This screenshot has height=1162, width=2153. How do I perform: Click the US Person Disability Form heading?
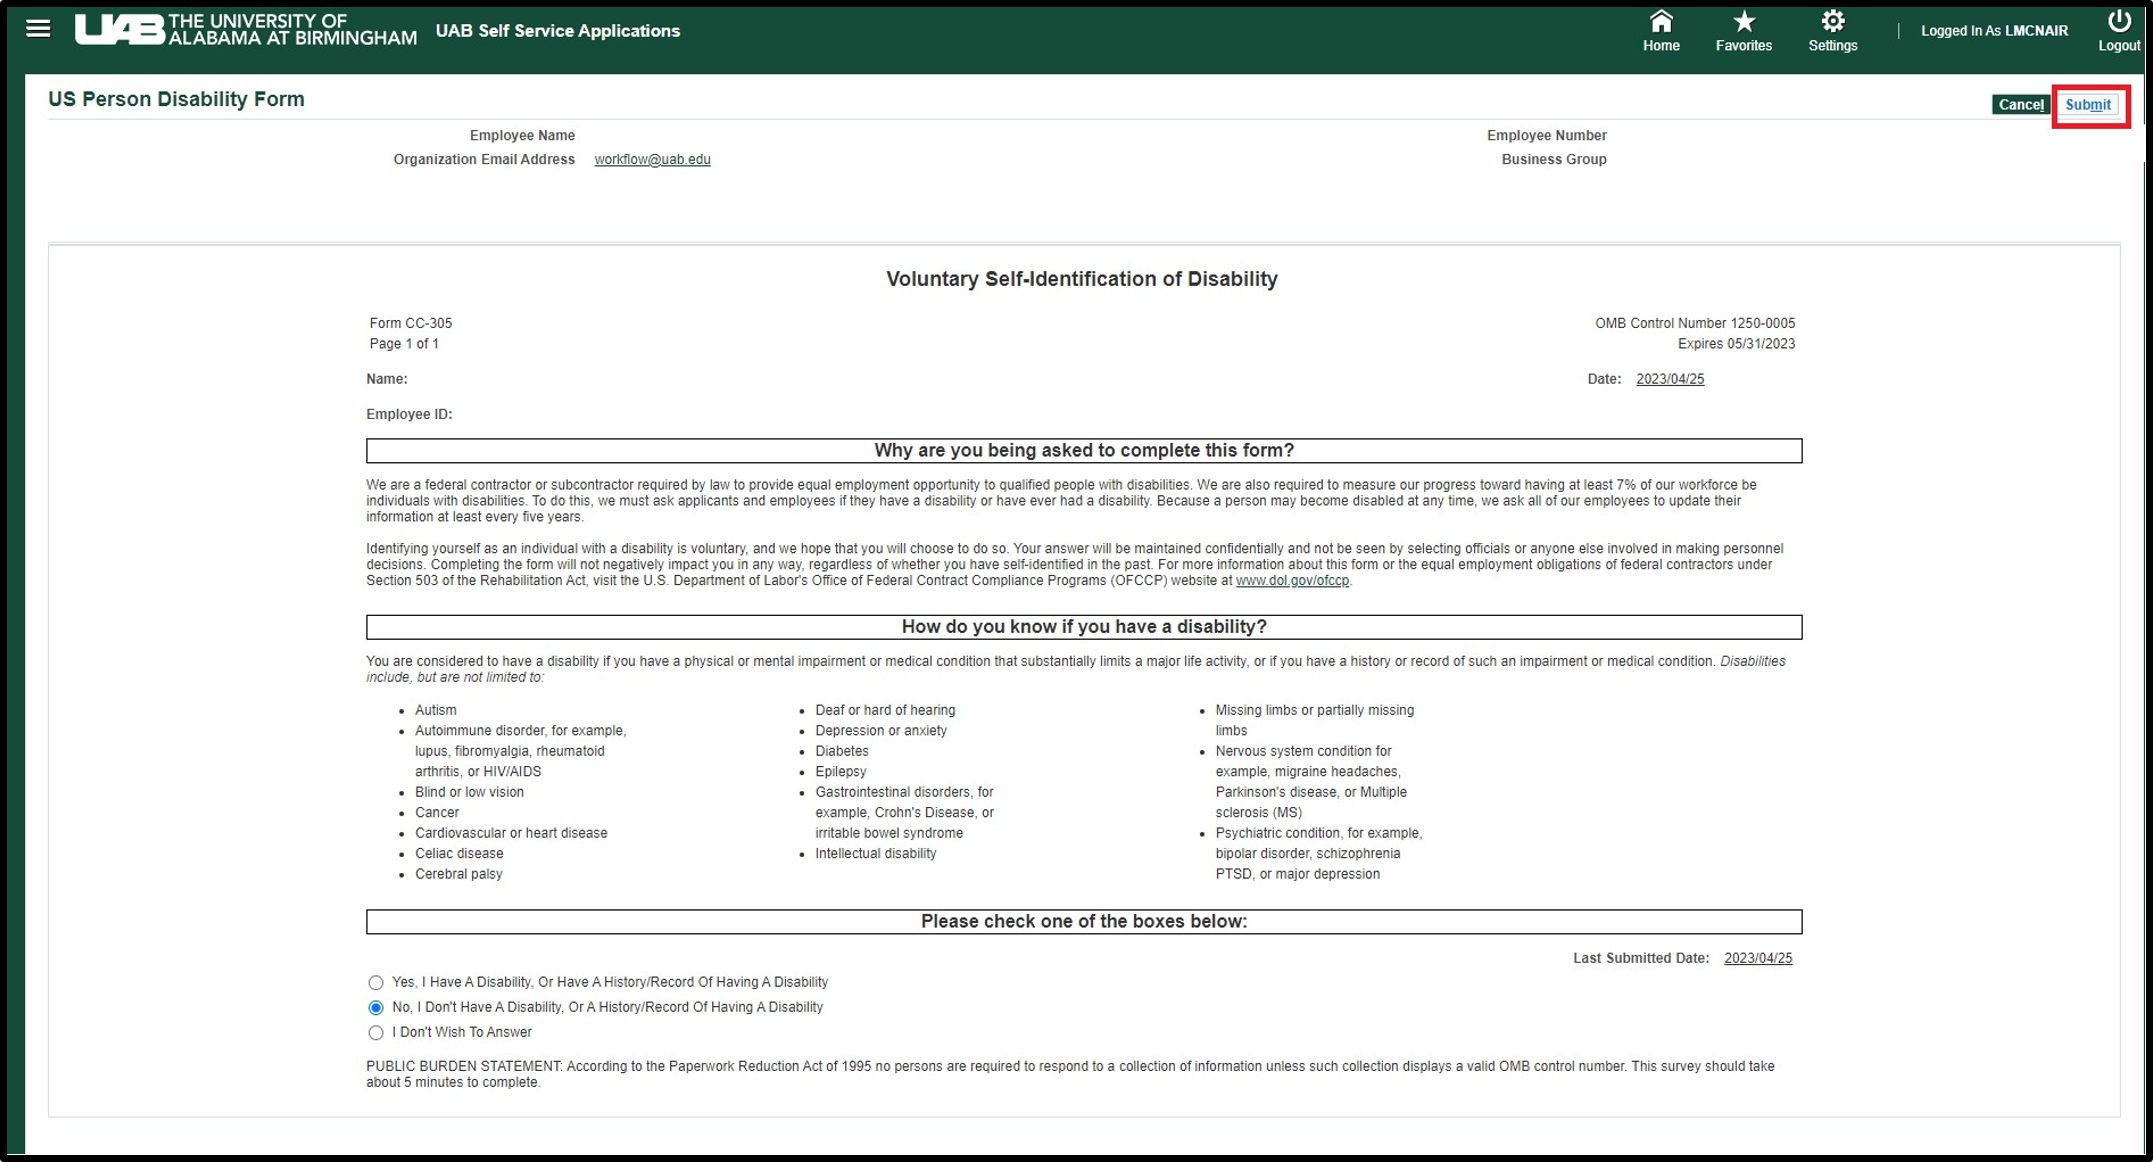point(176,99)
